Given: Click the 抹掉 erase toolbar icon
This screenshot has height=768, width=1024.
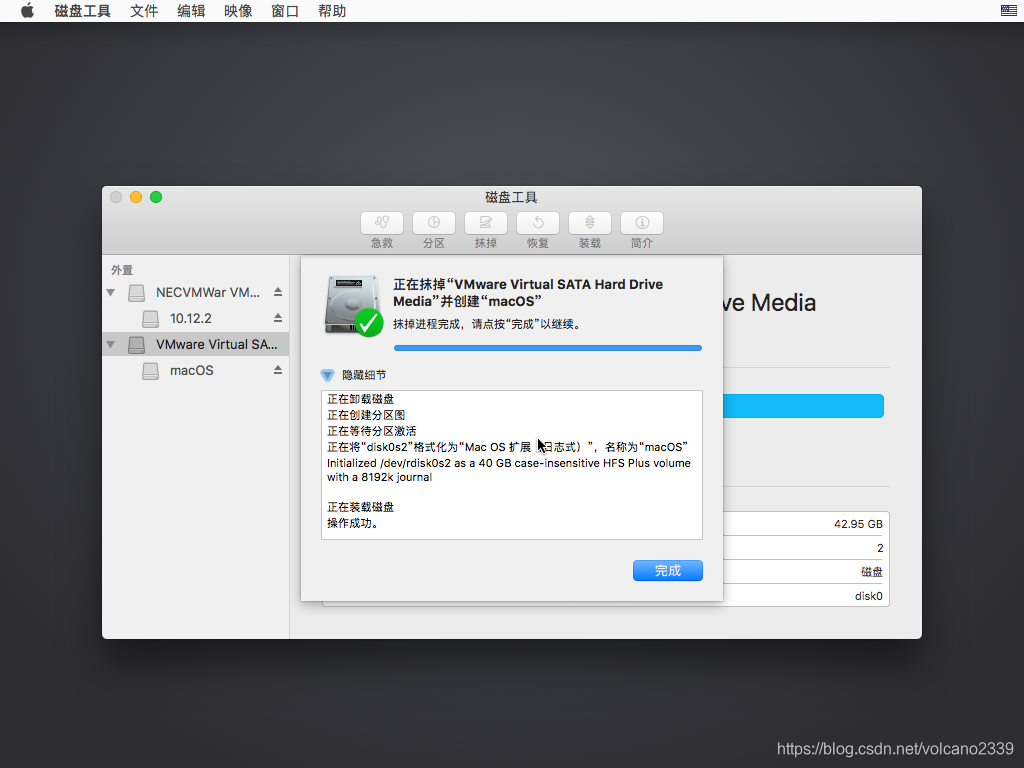Looking at the screenshot, I should (486, 223).
